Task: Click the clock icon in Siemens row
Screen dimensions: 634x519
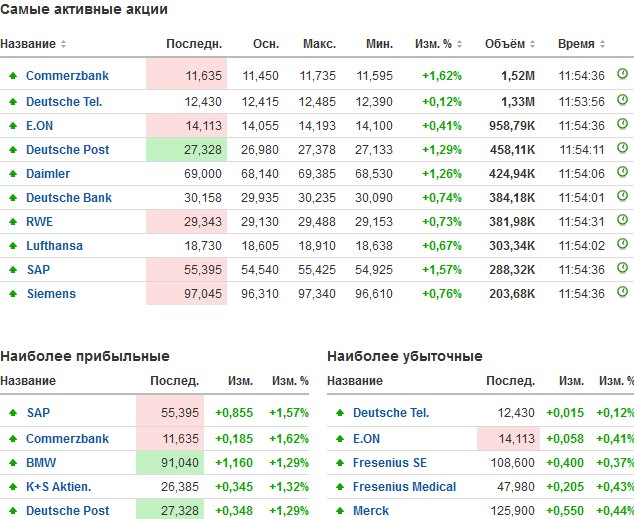Action: (x=622, y=294)
